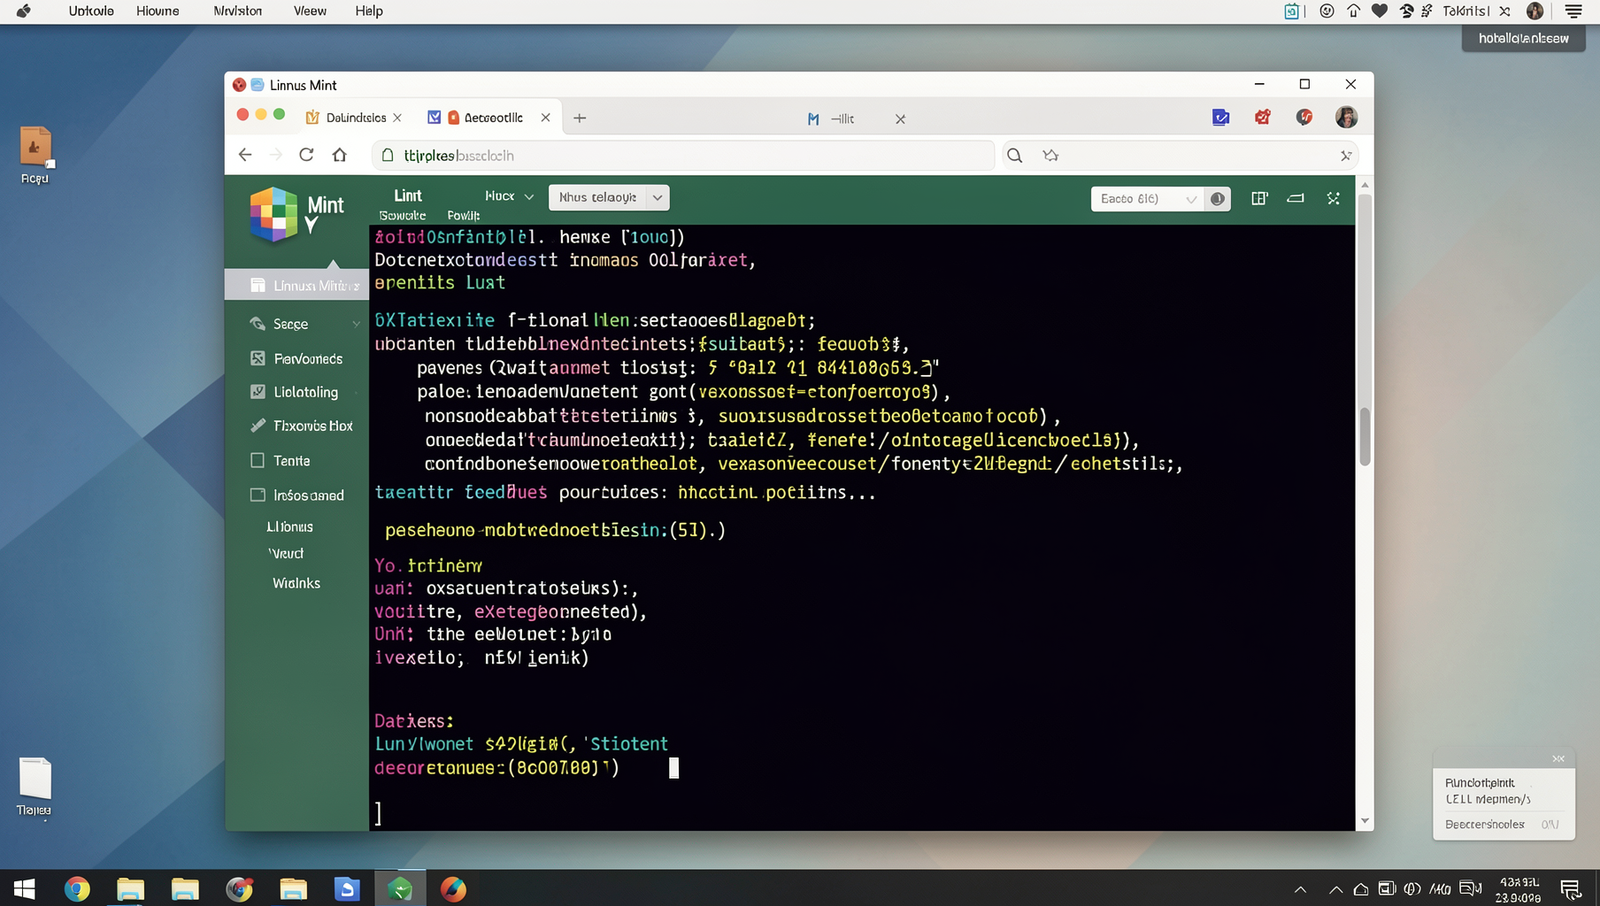Click the fullscreen expand icon in green toolbar
The image size is (1600, 906).
[x=1333, y=198]
